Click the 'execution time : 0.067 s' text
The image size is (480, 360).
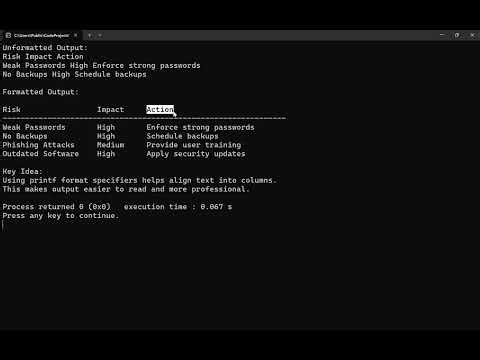178,207
